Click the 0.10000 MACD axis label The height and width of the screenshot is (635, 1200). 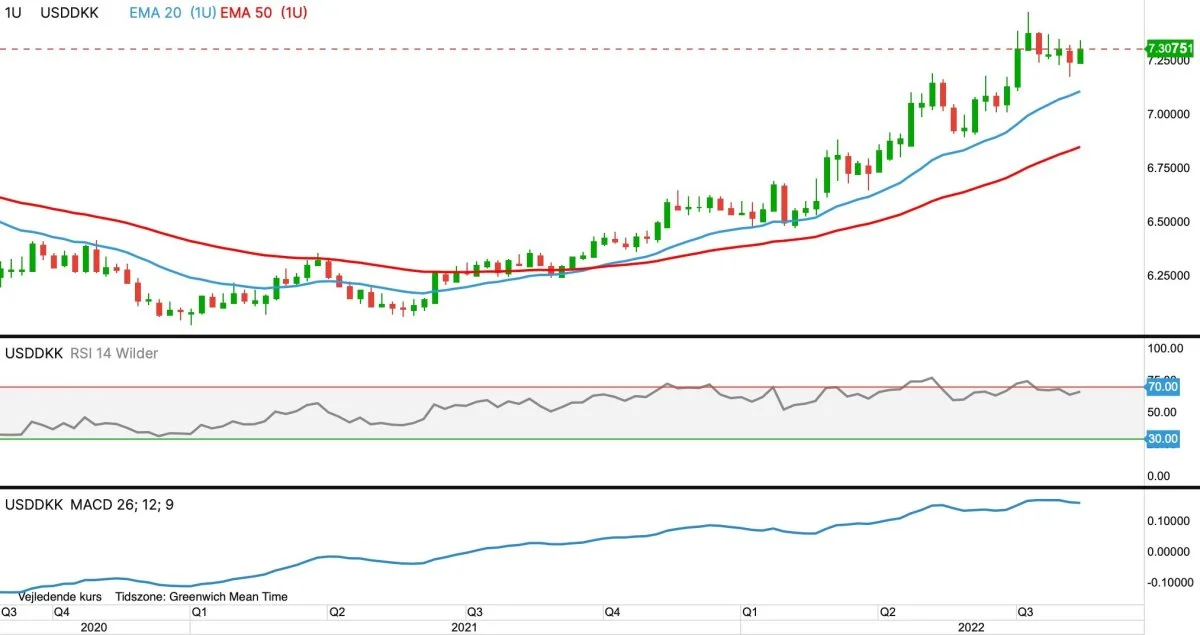1168,521
